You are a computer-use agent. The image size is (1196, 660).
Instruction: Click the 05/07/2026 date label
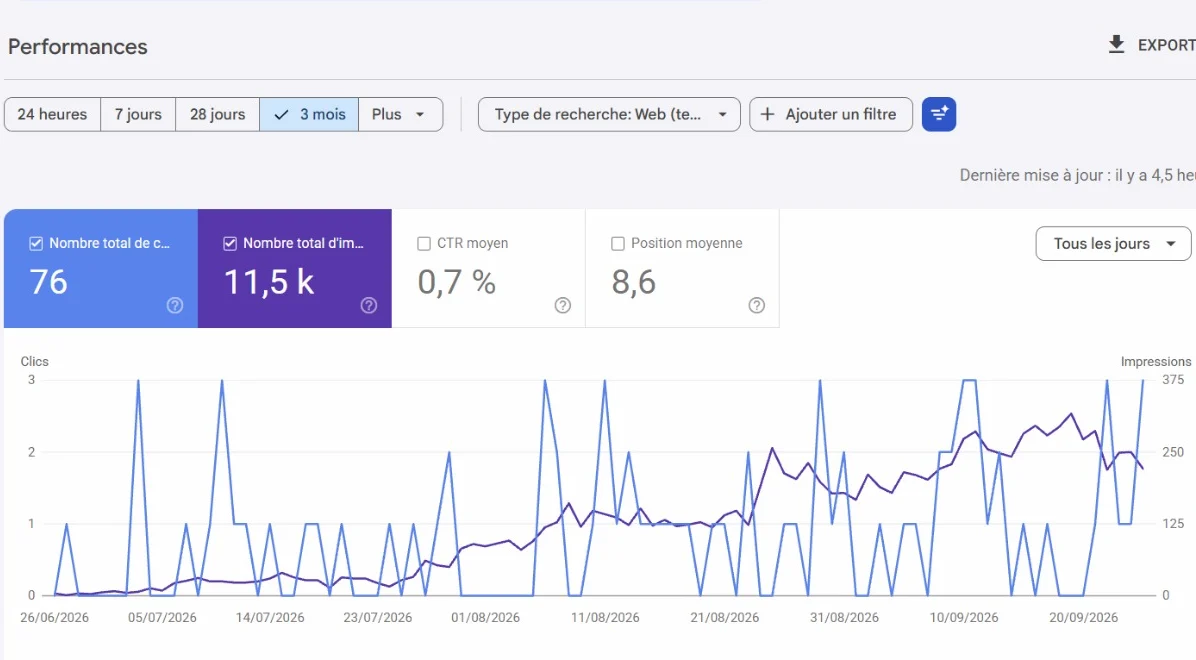[162, 617]
